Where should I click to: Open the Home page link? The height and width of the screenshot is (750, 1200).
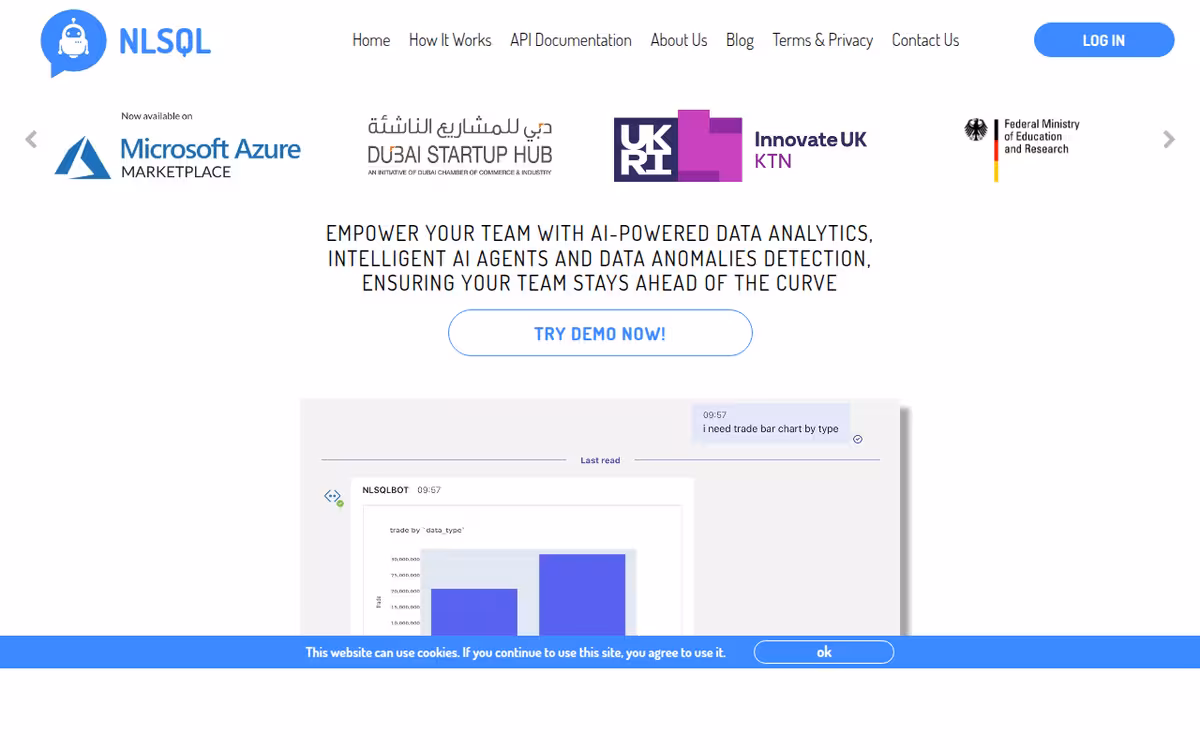[371, 40]
